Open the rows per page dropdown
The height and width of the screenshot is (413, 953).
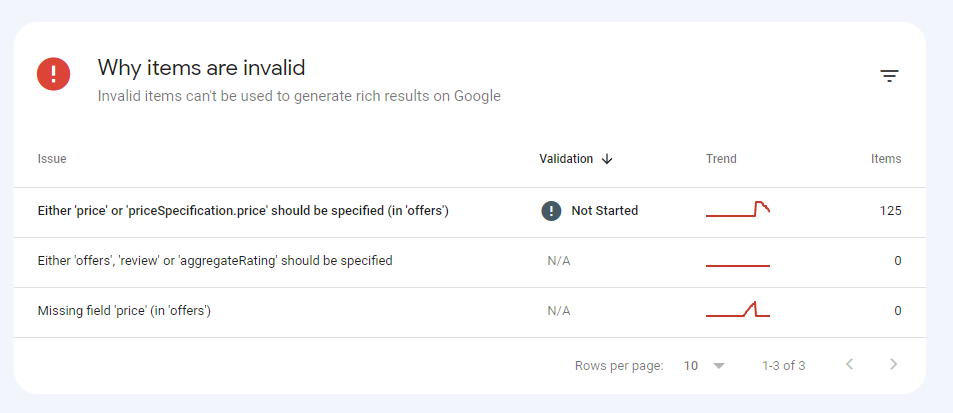[704, 366]
